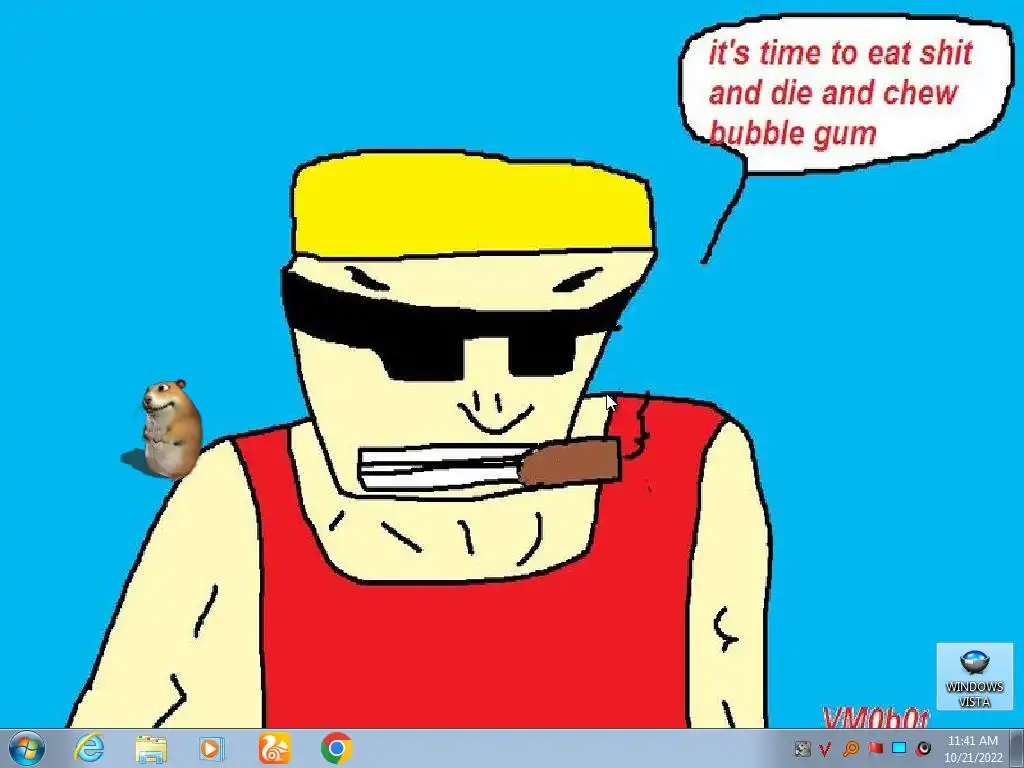Open Windows Media Player from taskbar
This screenshot has height=768, width=1024.
click(x=211, y=748)
